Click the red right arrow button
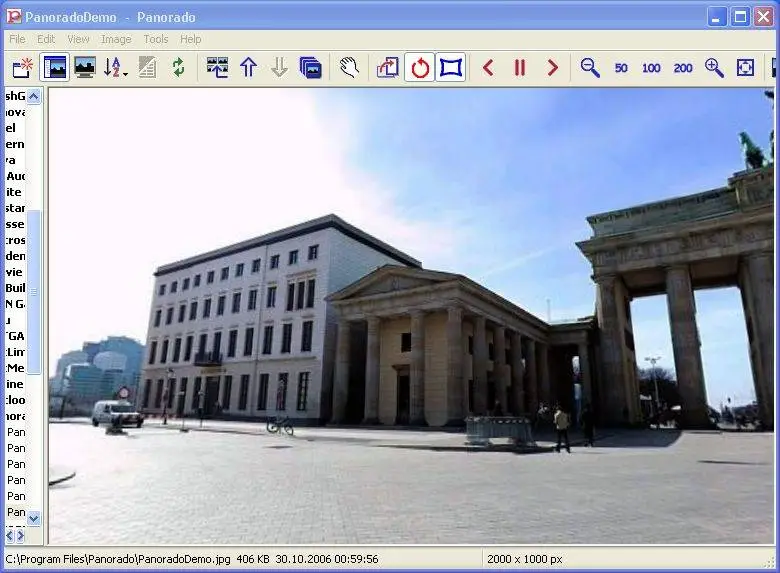 click(552, 68)
